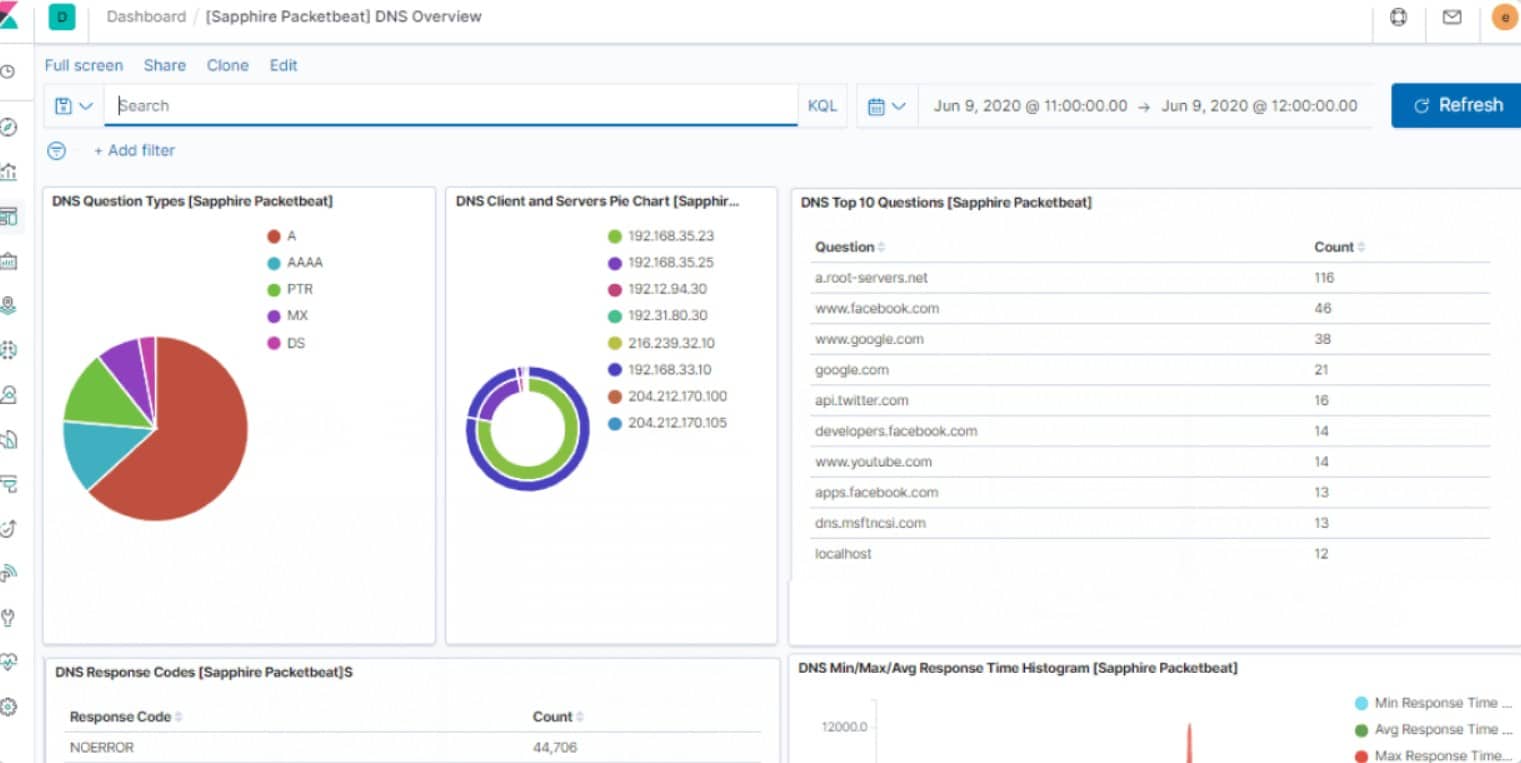Screen dimensions: 1521x763
Task: Click the green 192.168.35.23 legend dot
Action: click(615, 236)
